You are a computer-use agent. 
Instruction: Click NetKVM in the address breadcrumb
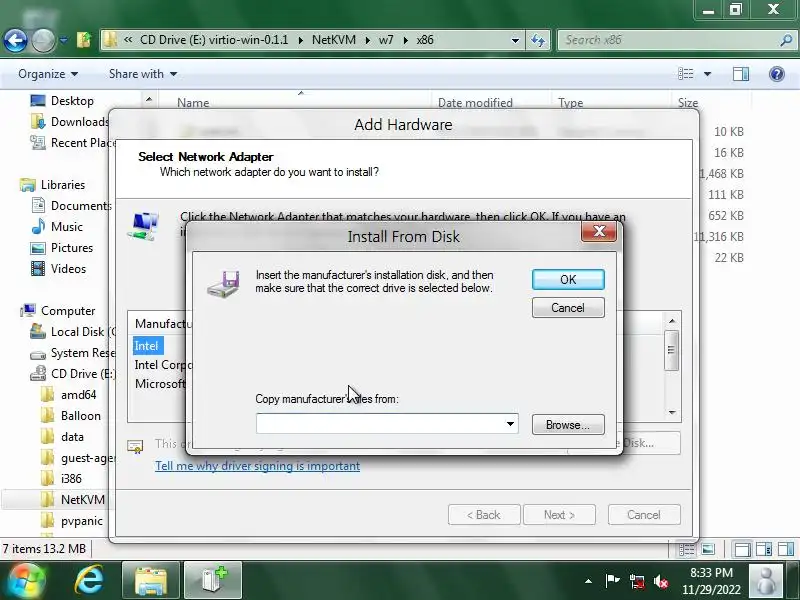coord(334,40)
